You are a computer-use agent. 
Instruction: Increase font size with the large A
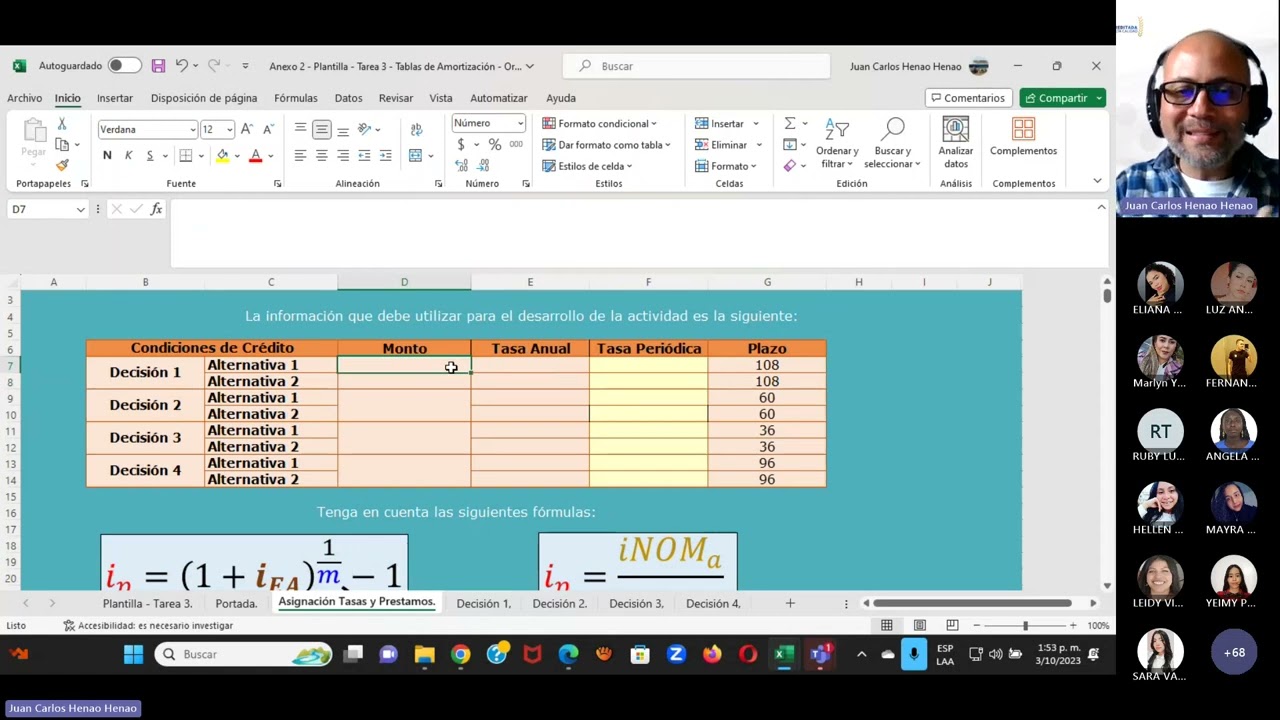tap(246, 130)
